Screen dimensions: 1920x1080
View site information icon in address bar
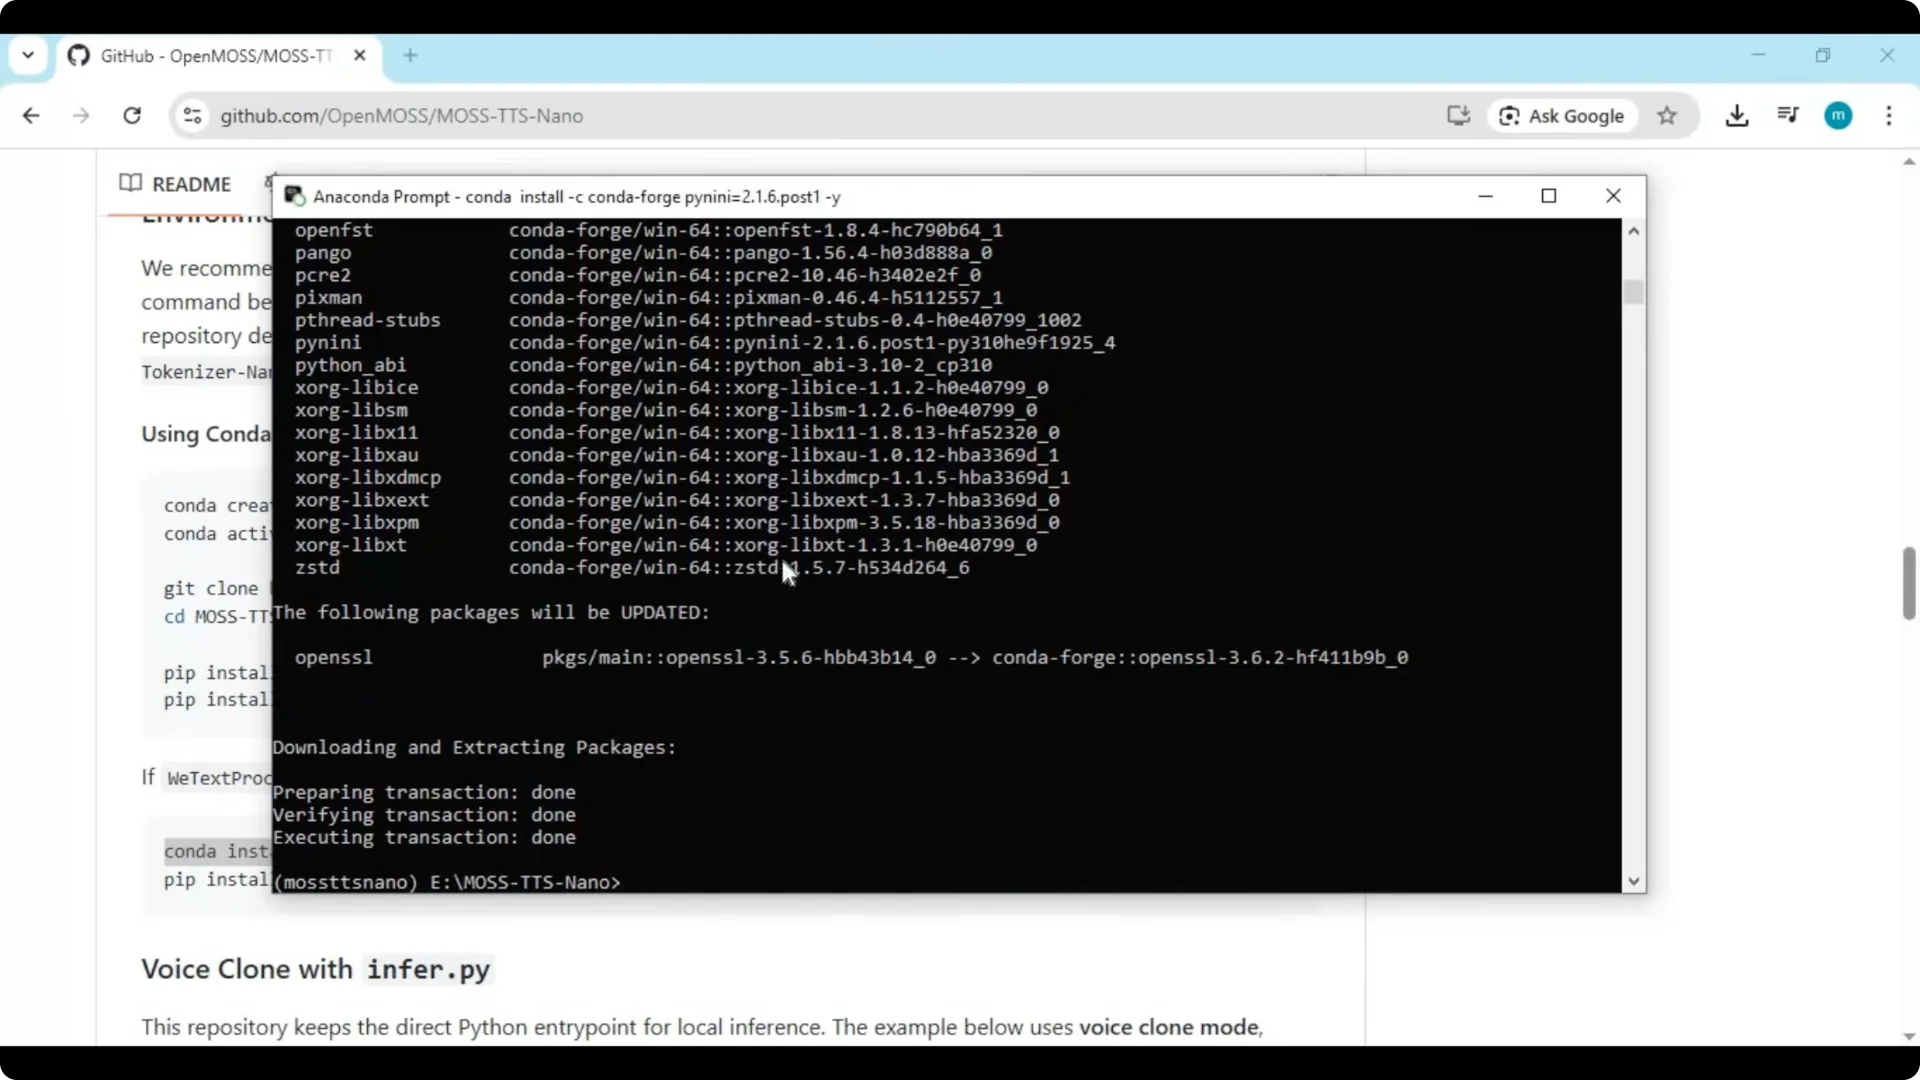pos(193,116)
